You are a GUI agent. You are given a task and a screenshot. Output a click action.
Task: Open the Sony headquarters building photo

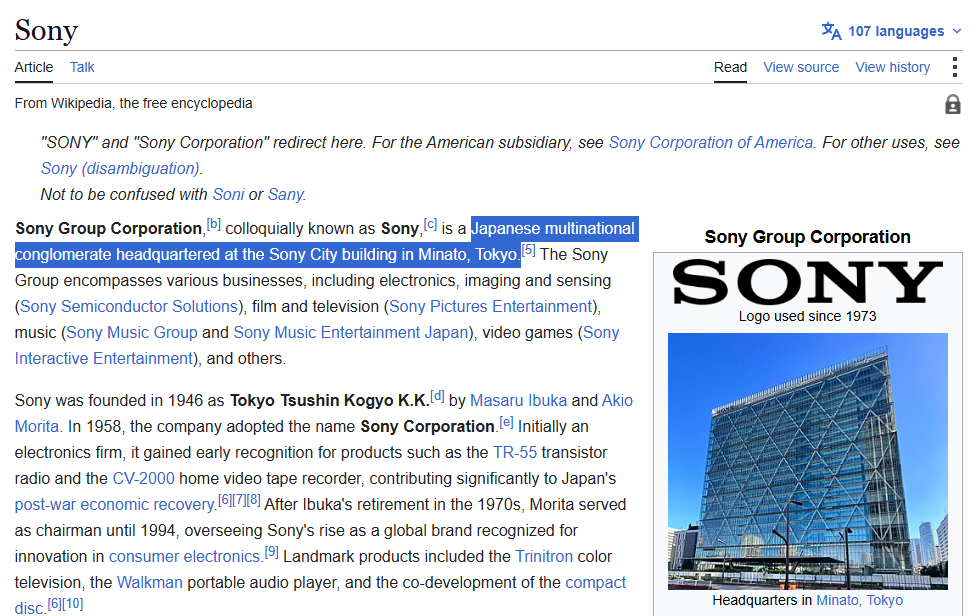point(807,461)
